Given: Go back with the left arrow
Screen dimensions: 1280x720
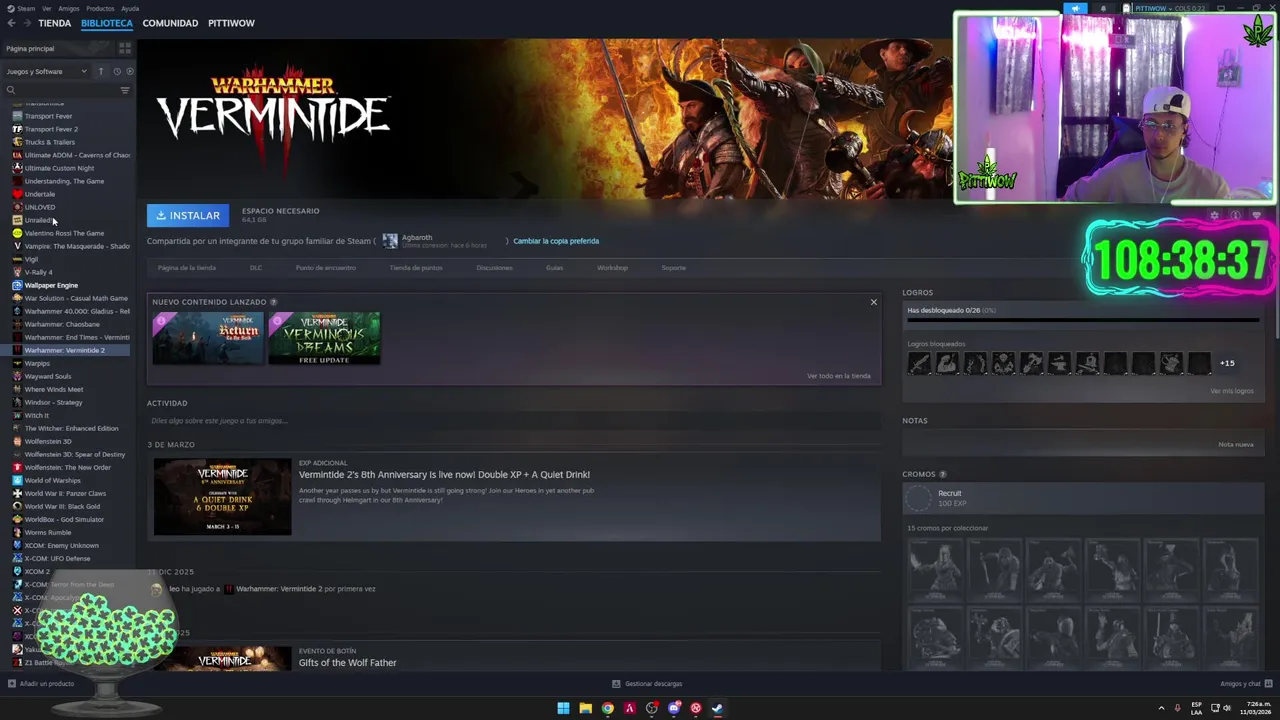Looking at the screenshot, I should click(x=11, y=23).
